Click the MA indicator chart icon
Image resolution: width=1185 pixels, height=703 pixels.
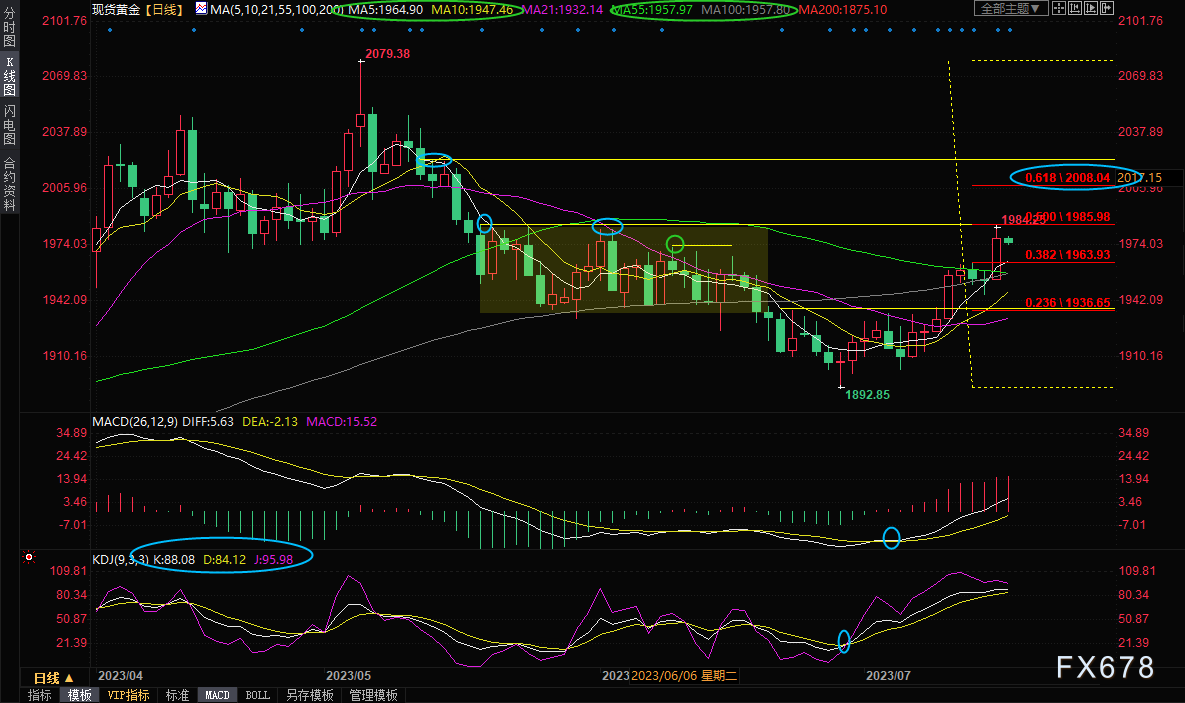201,8
